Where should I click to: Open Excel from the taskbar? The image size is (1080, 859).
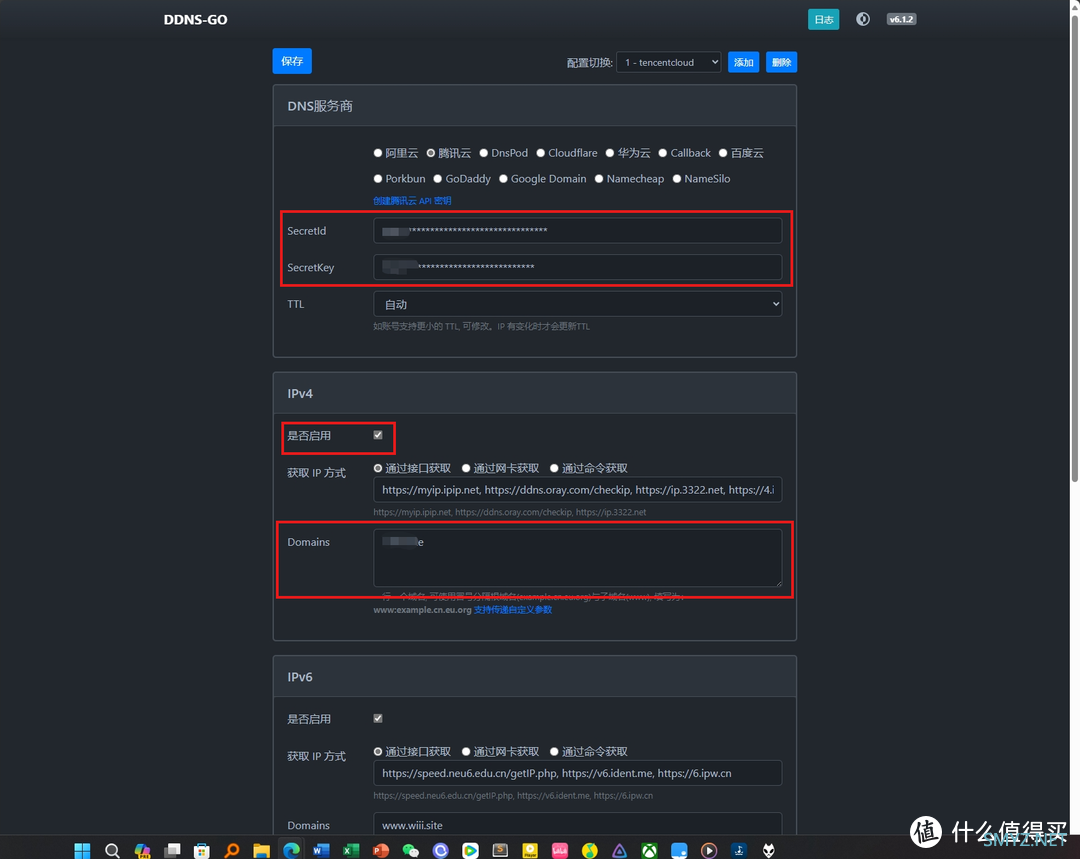coord(351,850)
